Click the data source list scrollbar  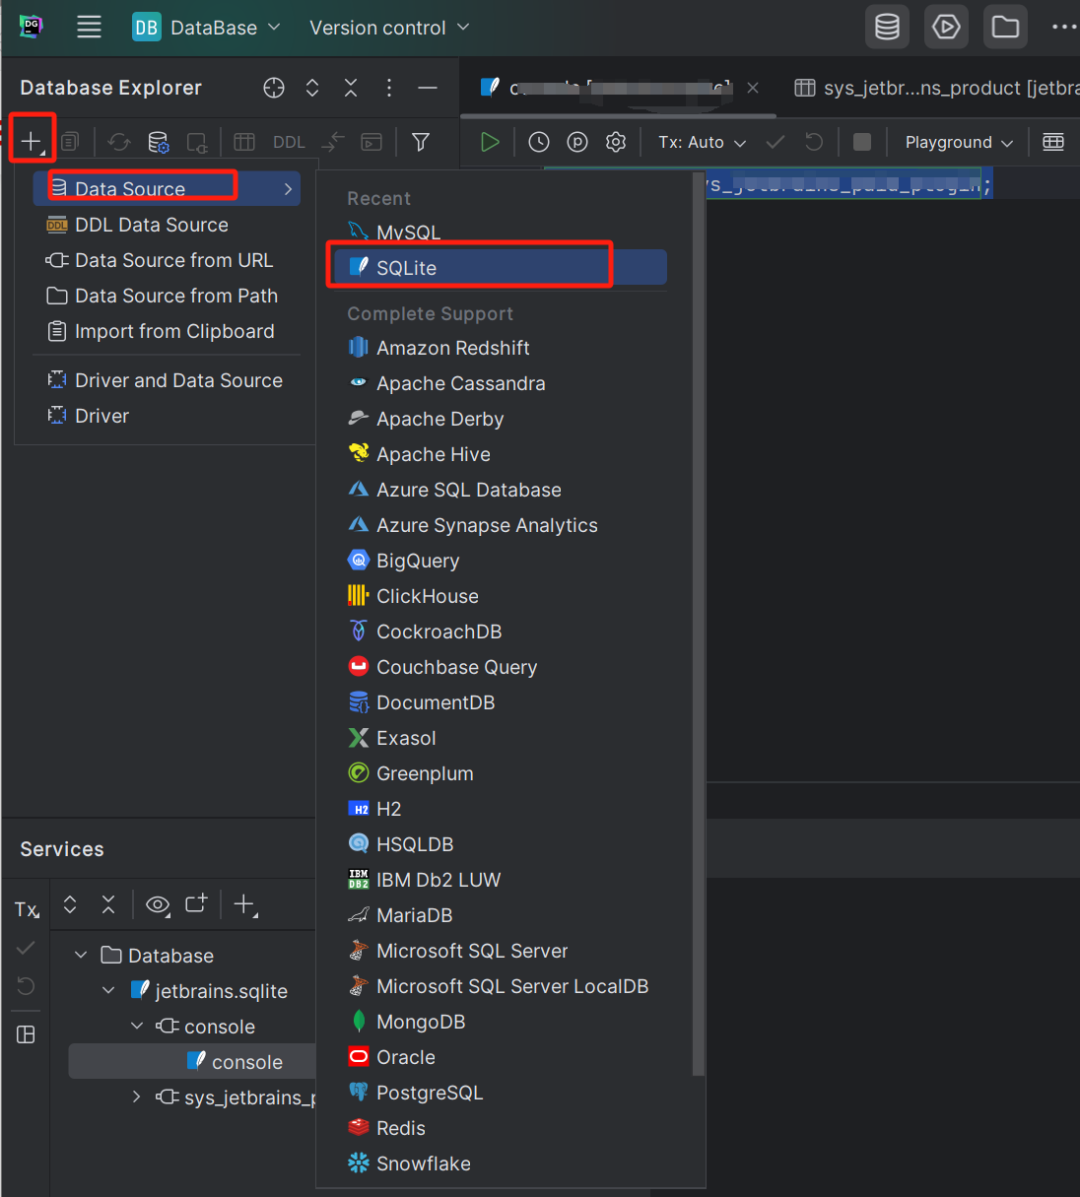(x=698, y=624)
